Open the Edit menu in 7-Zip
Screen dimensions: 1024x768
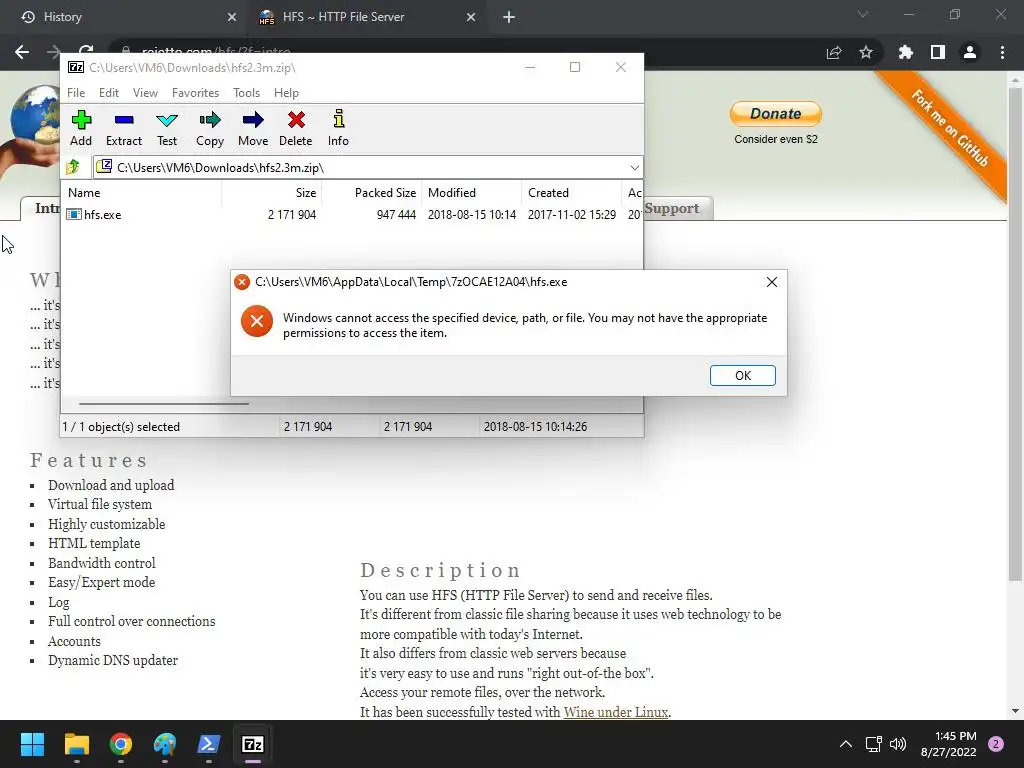(x=108, y=93)
